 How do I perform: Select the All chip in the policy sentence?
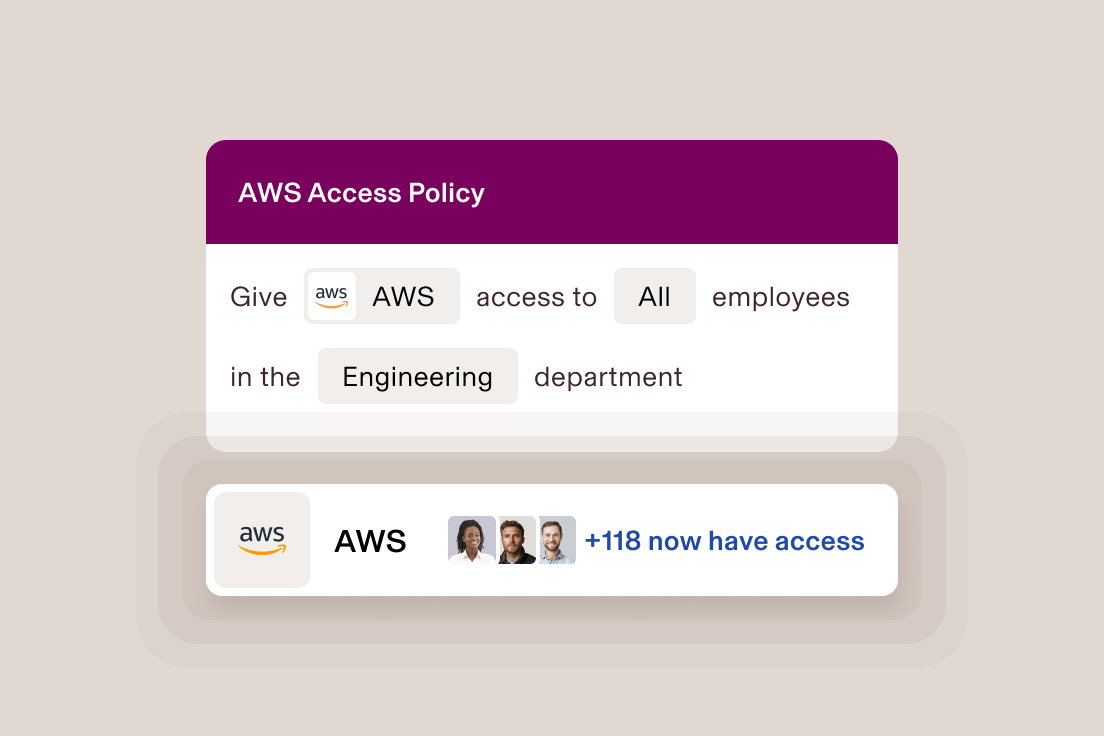655,296
